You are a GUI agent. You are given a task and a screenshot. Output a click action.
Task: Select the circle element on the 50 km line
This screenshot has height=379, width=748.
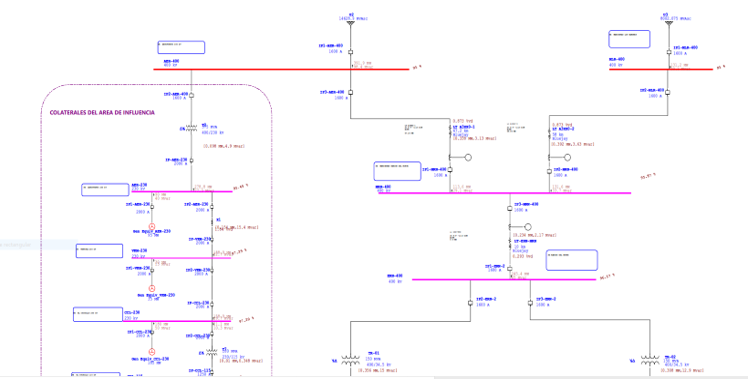567,157
